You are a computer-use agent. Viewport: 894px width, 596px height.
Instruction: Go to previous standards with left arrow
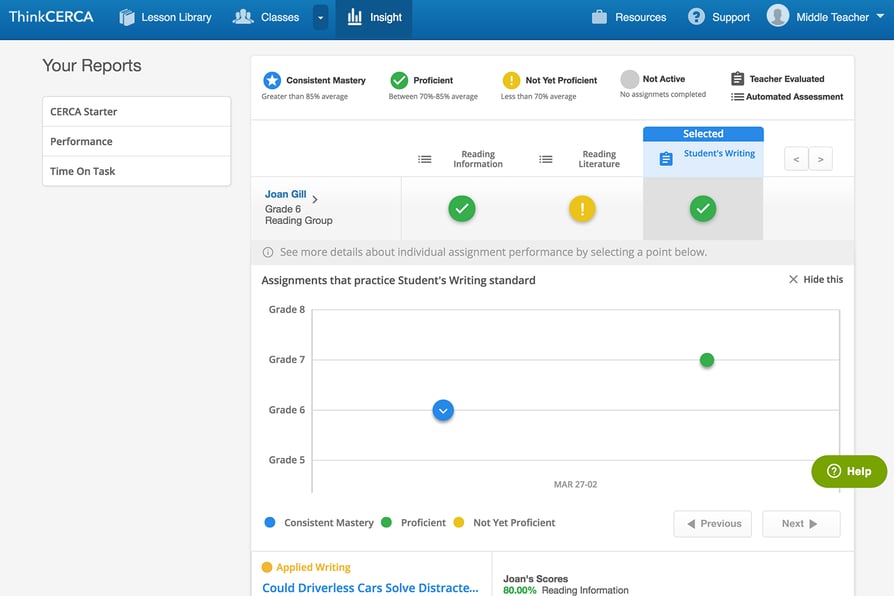point(797,159)
